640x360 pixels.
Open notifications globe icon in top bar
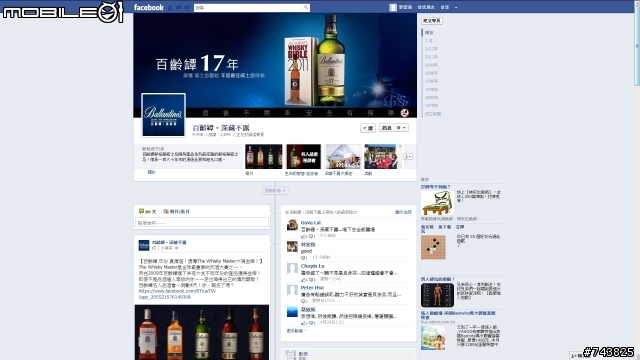click(187, 7)
